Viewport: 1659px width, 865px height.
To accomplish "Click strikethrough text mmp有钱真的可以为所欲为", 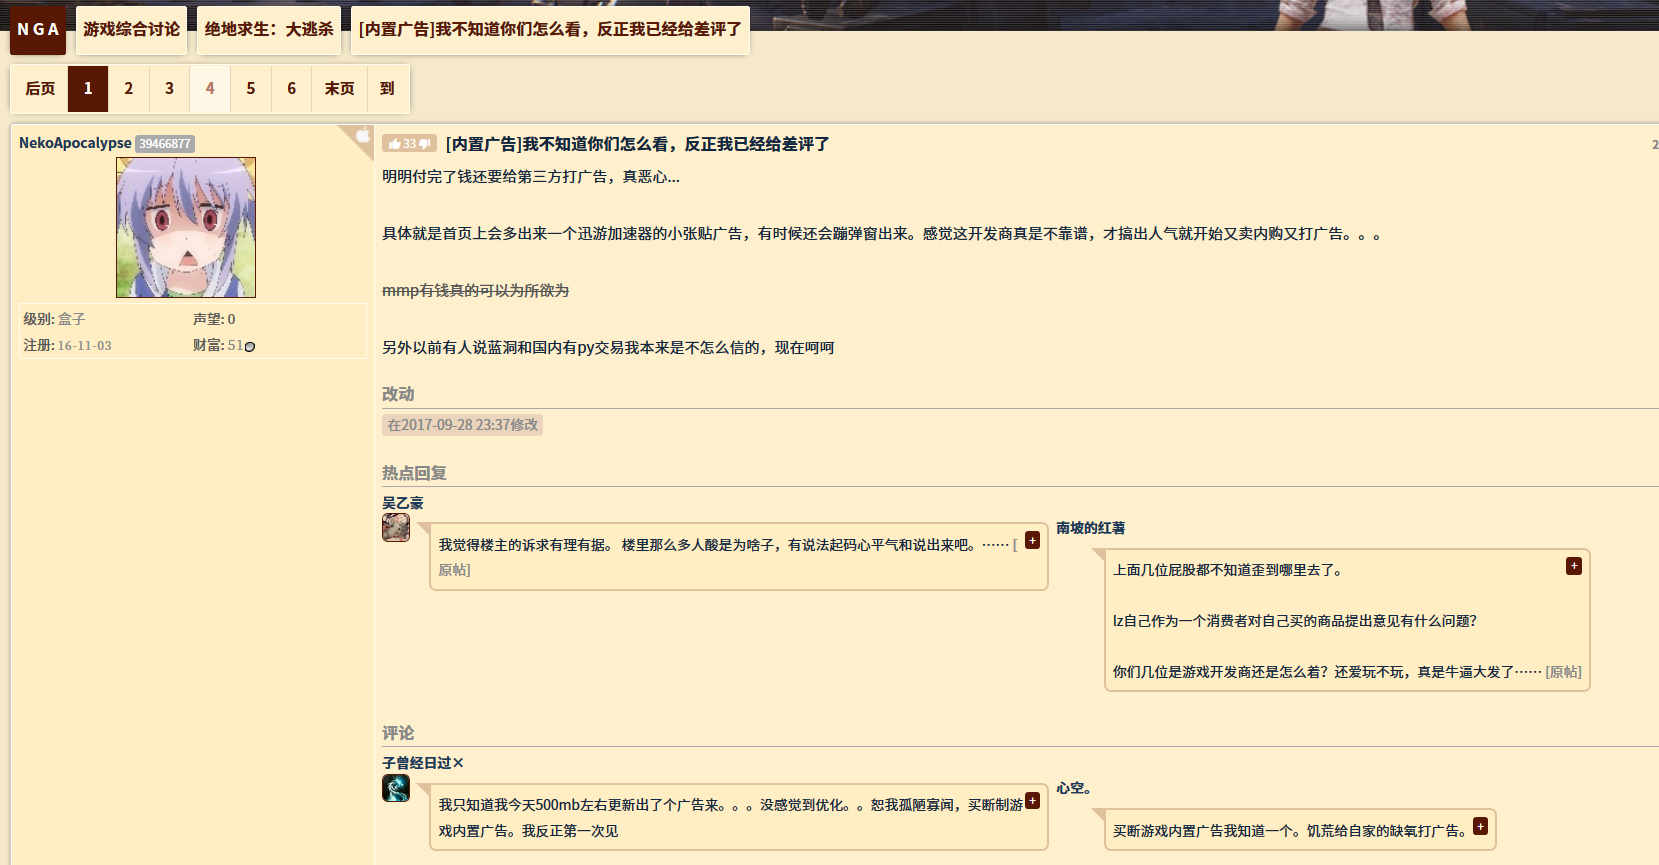I will (x=476, y=291).
